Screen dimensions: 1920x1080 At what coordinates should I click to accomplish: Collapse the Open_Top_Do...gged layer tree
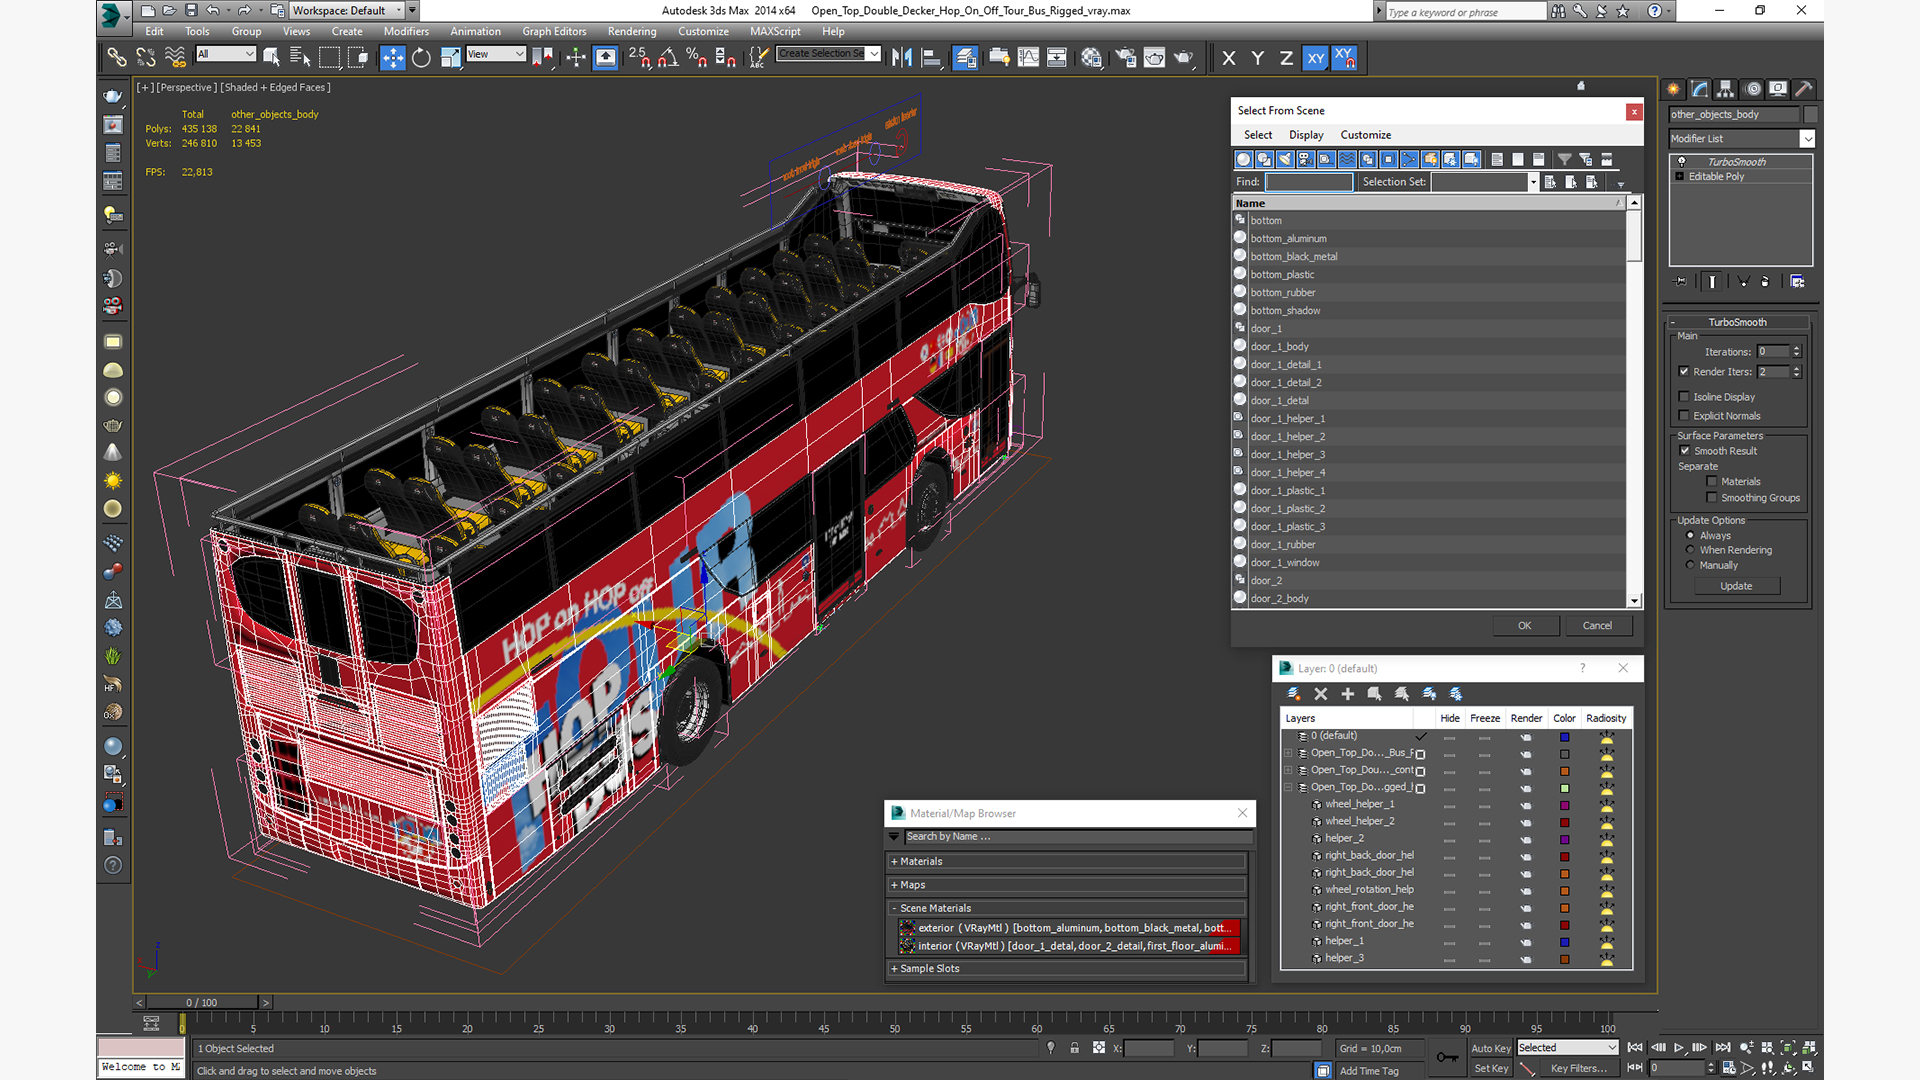(1288, 788)
